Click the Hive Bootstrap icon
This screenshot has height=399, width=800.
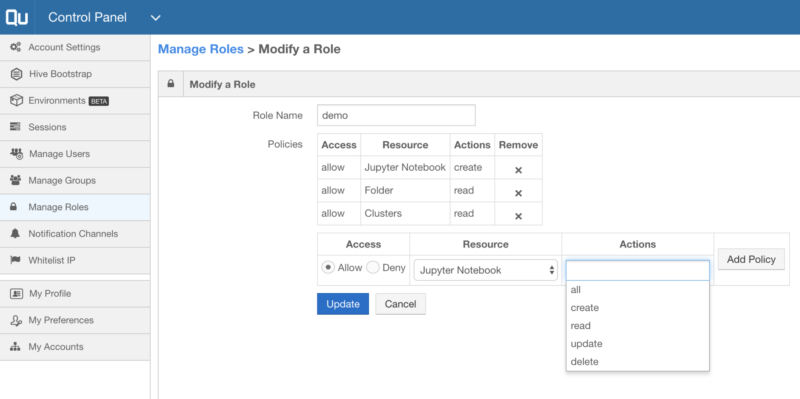(16, 74)
